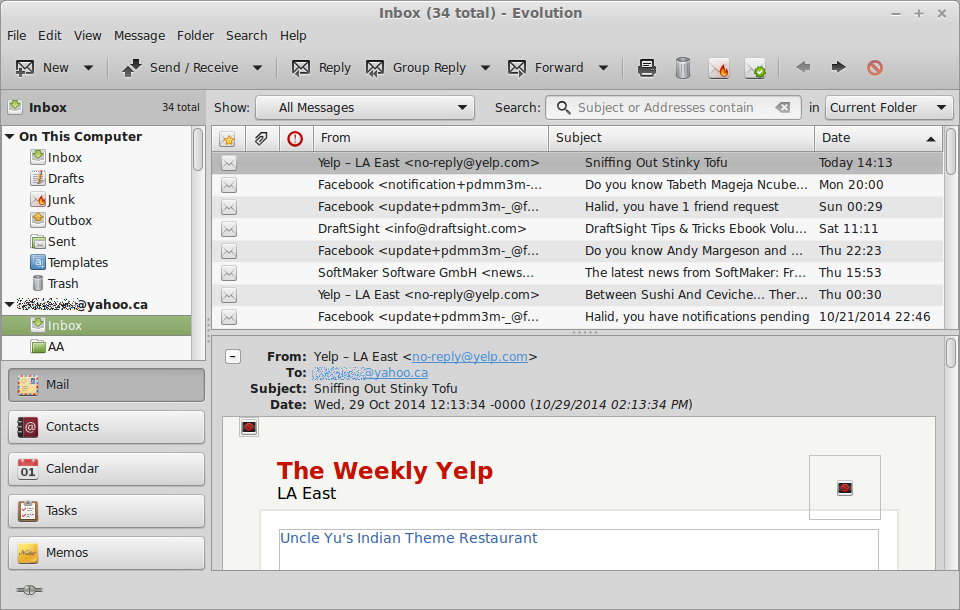The image size is (960, 610).
Task: Click the search magnifier icon
Action: point(563,108)
